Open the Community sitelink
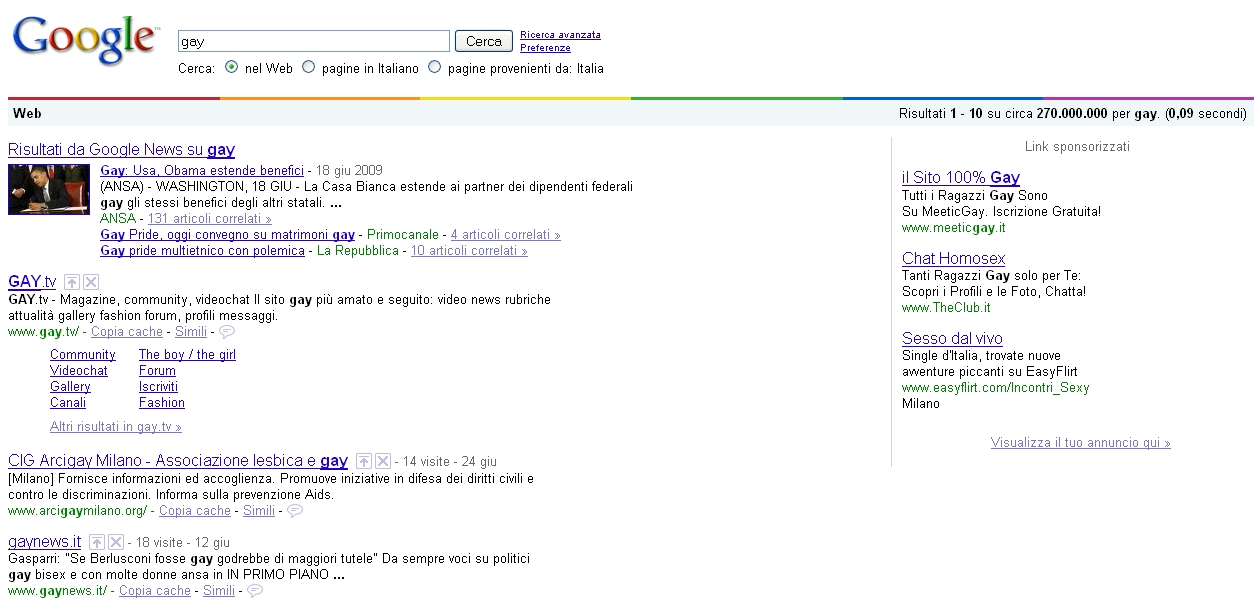 (x=83, y=355)
